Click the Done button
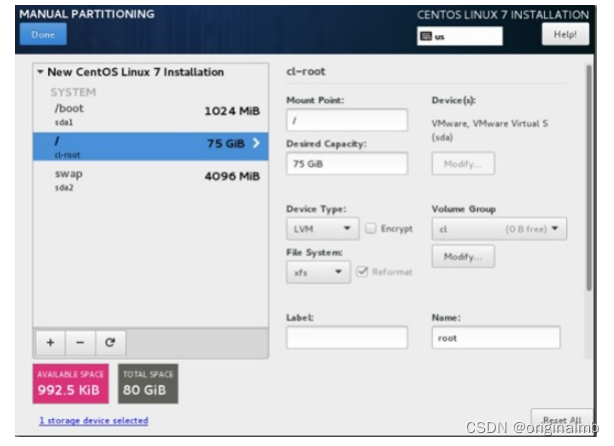The image size is (614, 446). [43, 34]
